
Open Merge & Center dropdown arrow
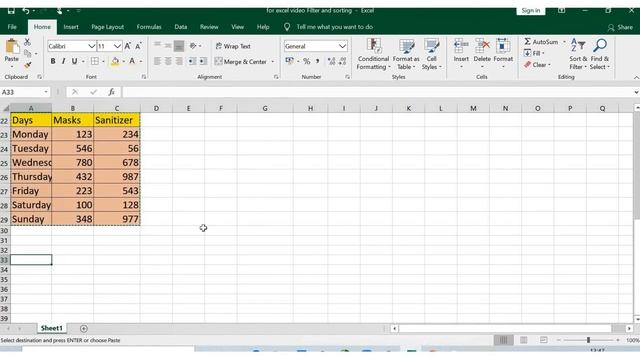click(x=273, y=62)
